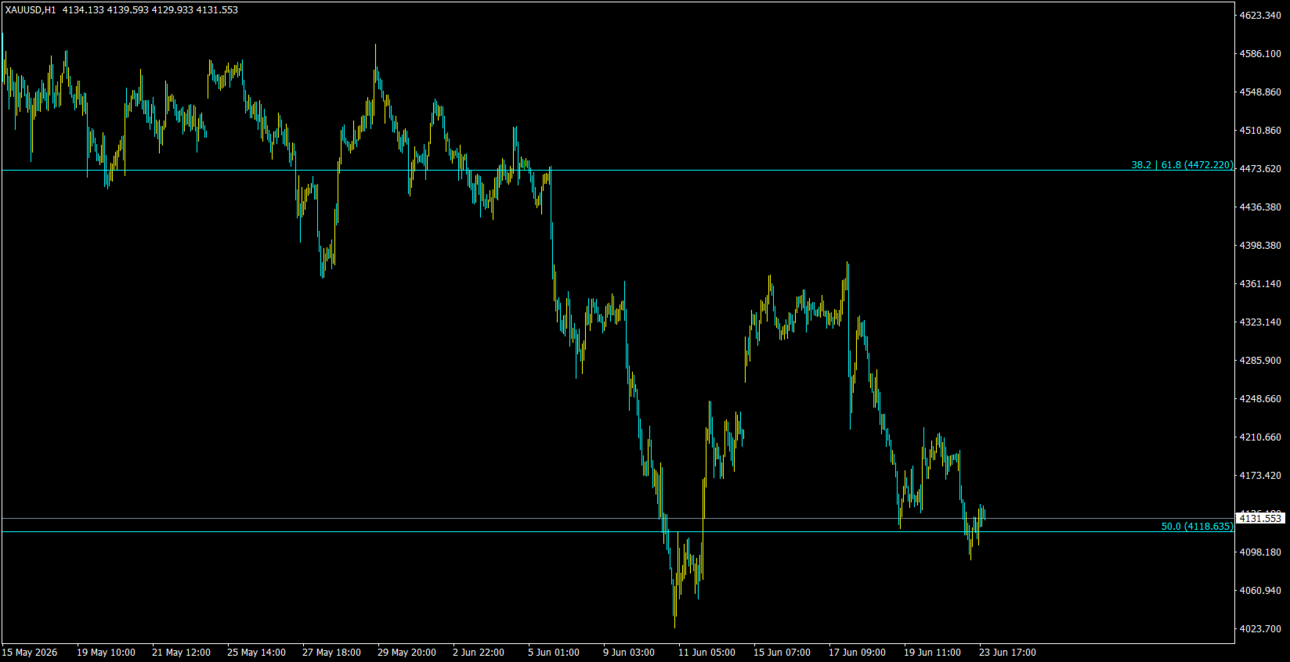The image size is (1290, 662).
Task: Click the 29 May 20:00 time label
Action: pos(406,652)
